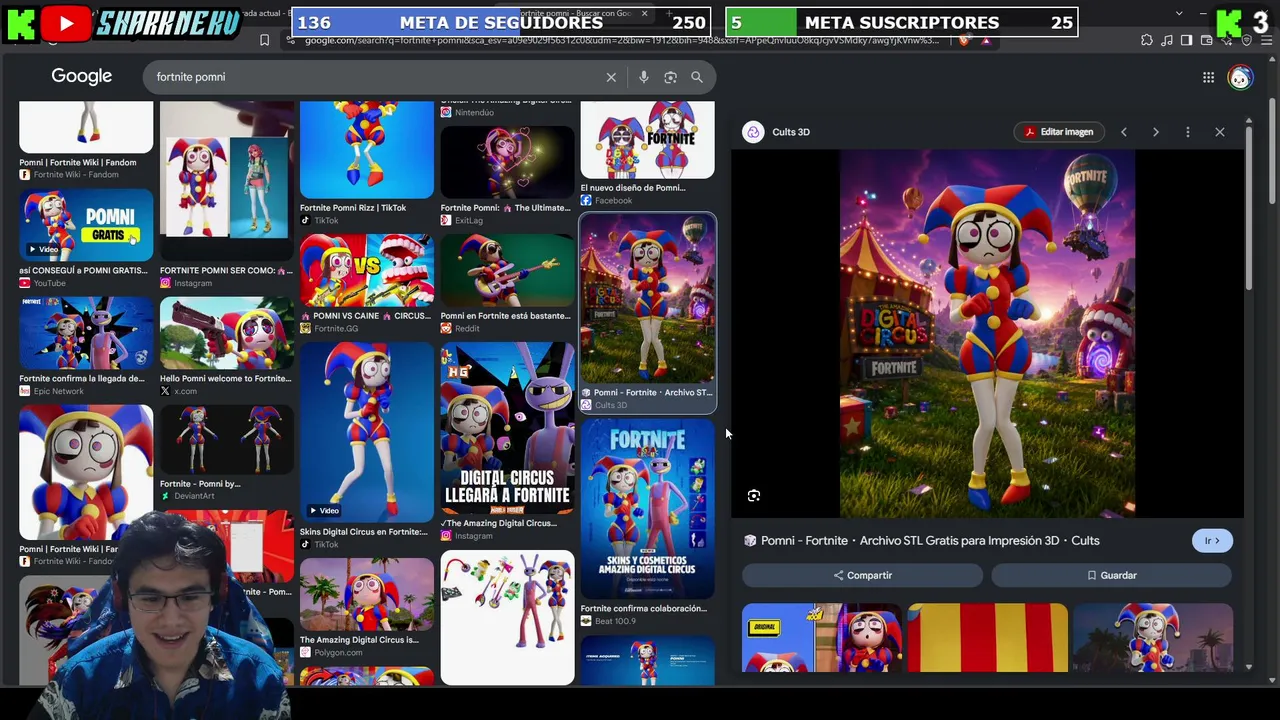1280x720 pixels.
Task: Toggle the browser side panel
Action: point(1186,40)
